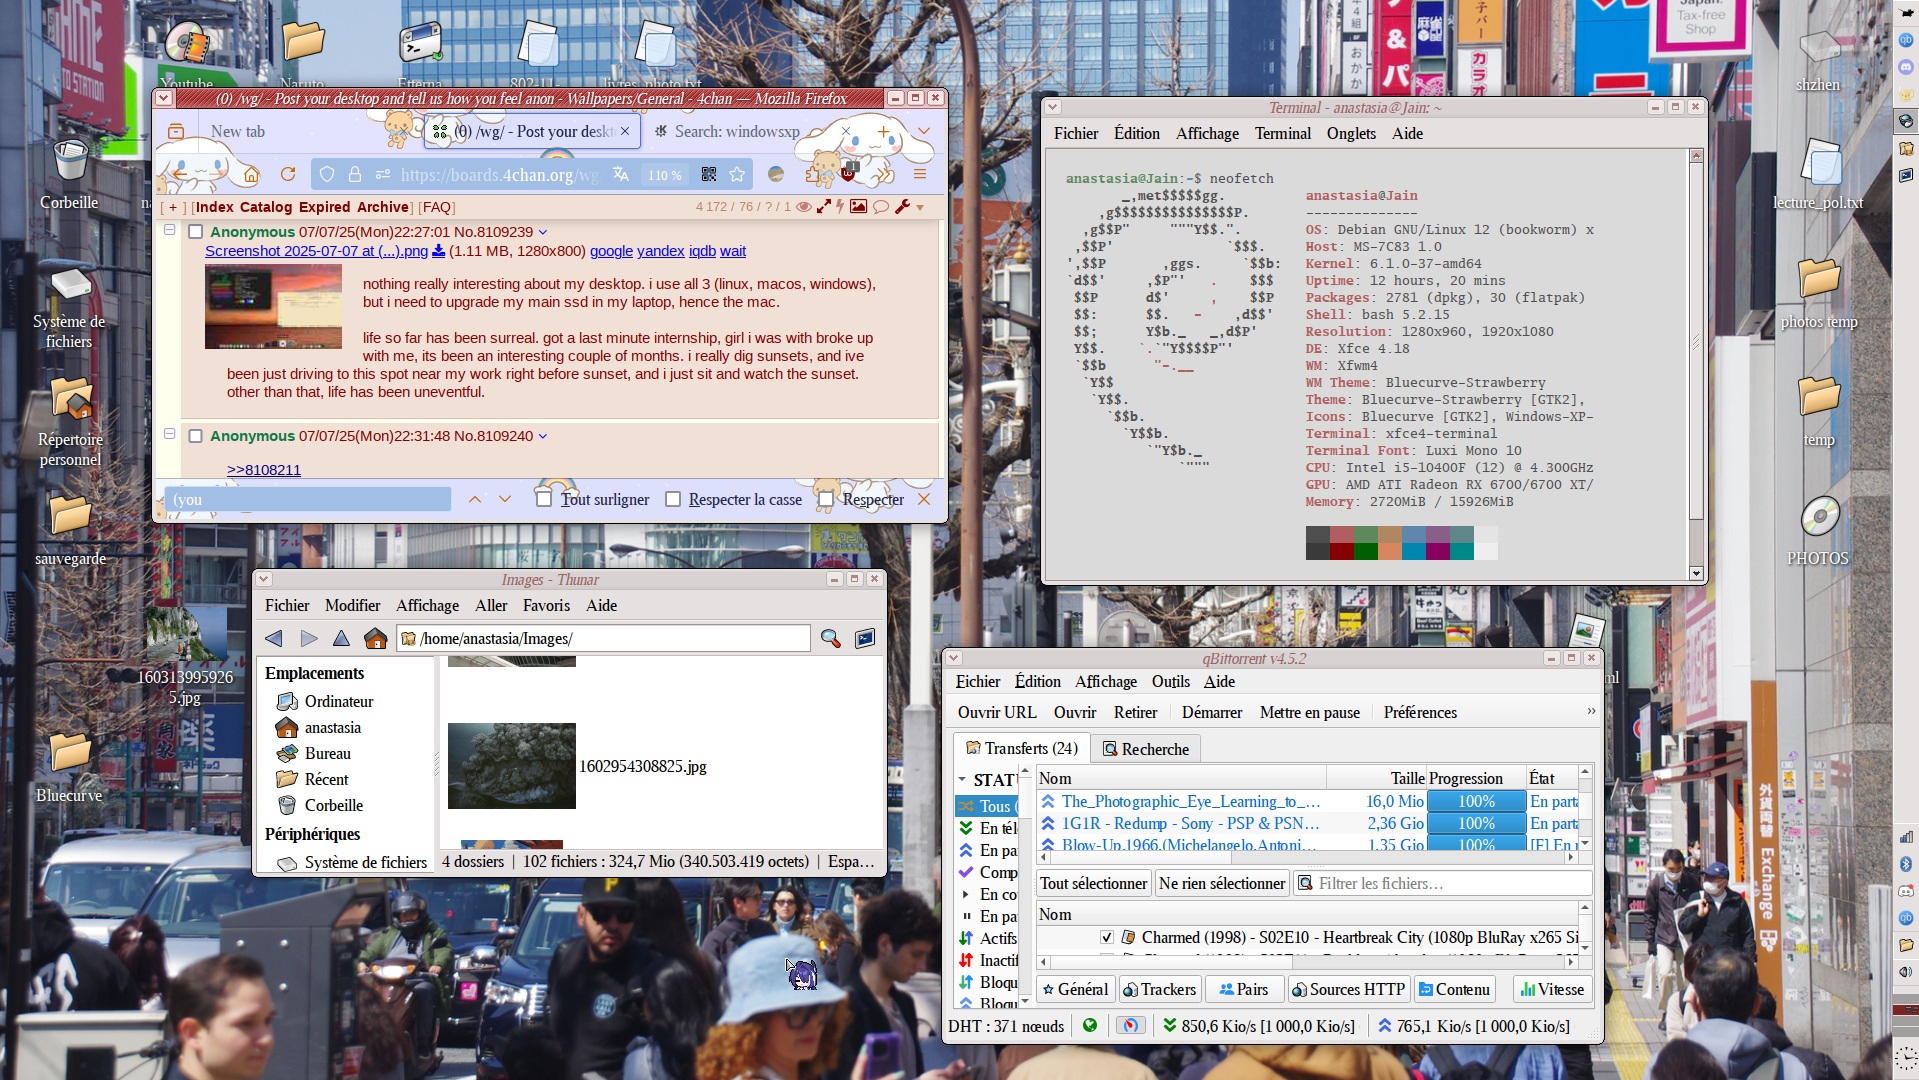
Task: Open Préférences in qBittorrent toolbar
Action: point(1420,712)
